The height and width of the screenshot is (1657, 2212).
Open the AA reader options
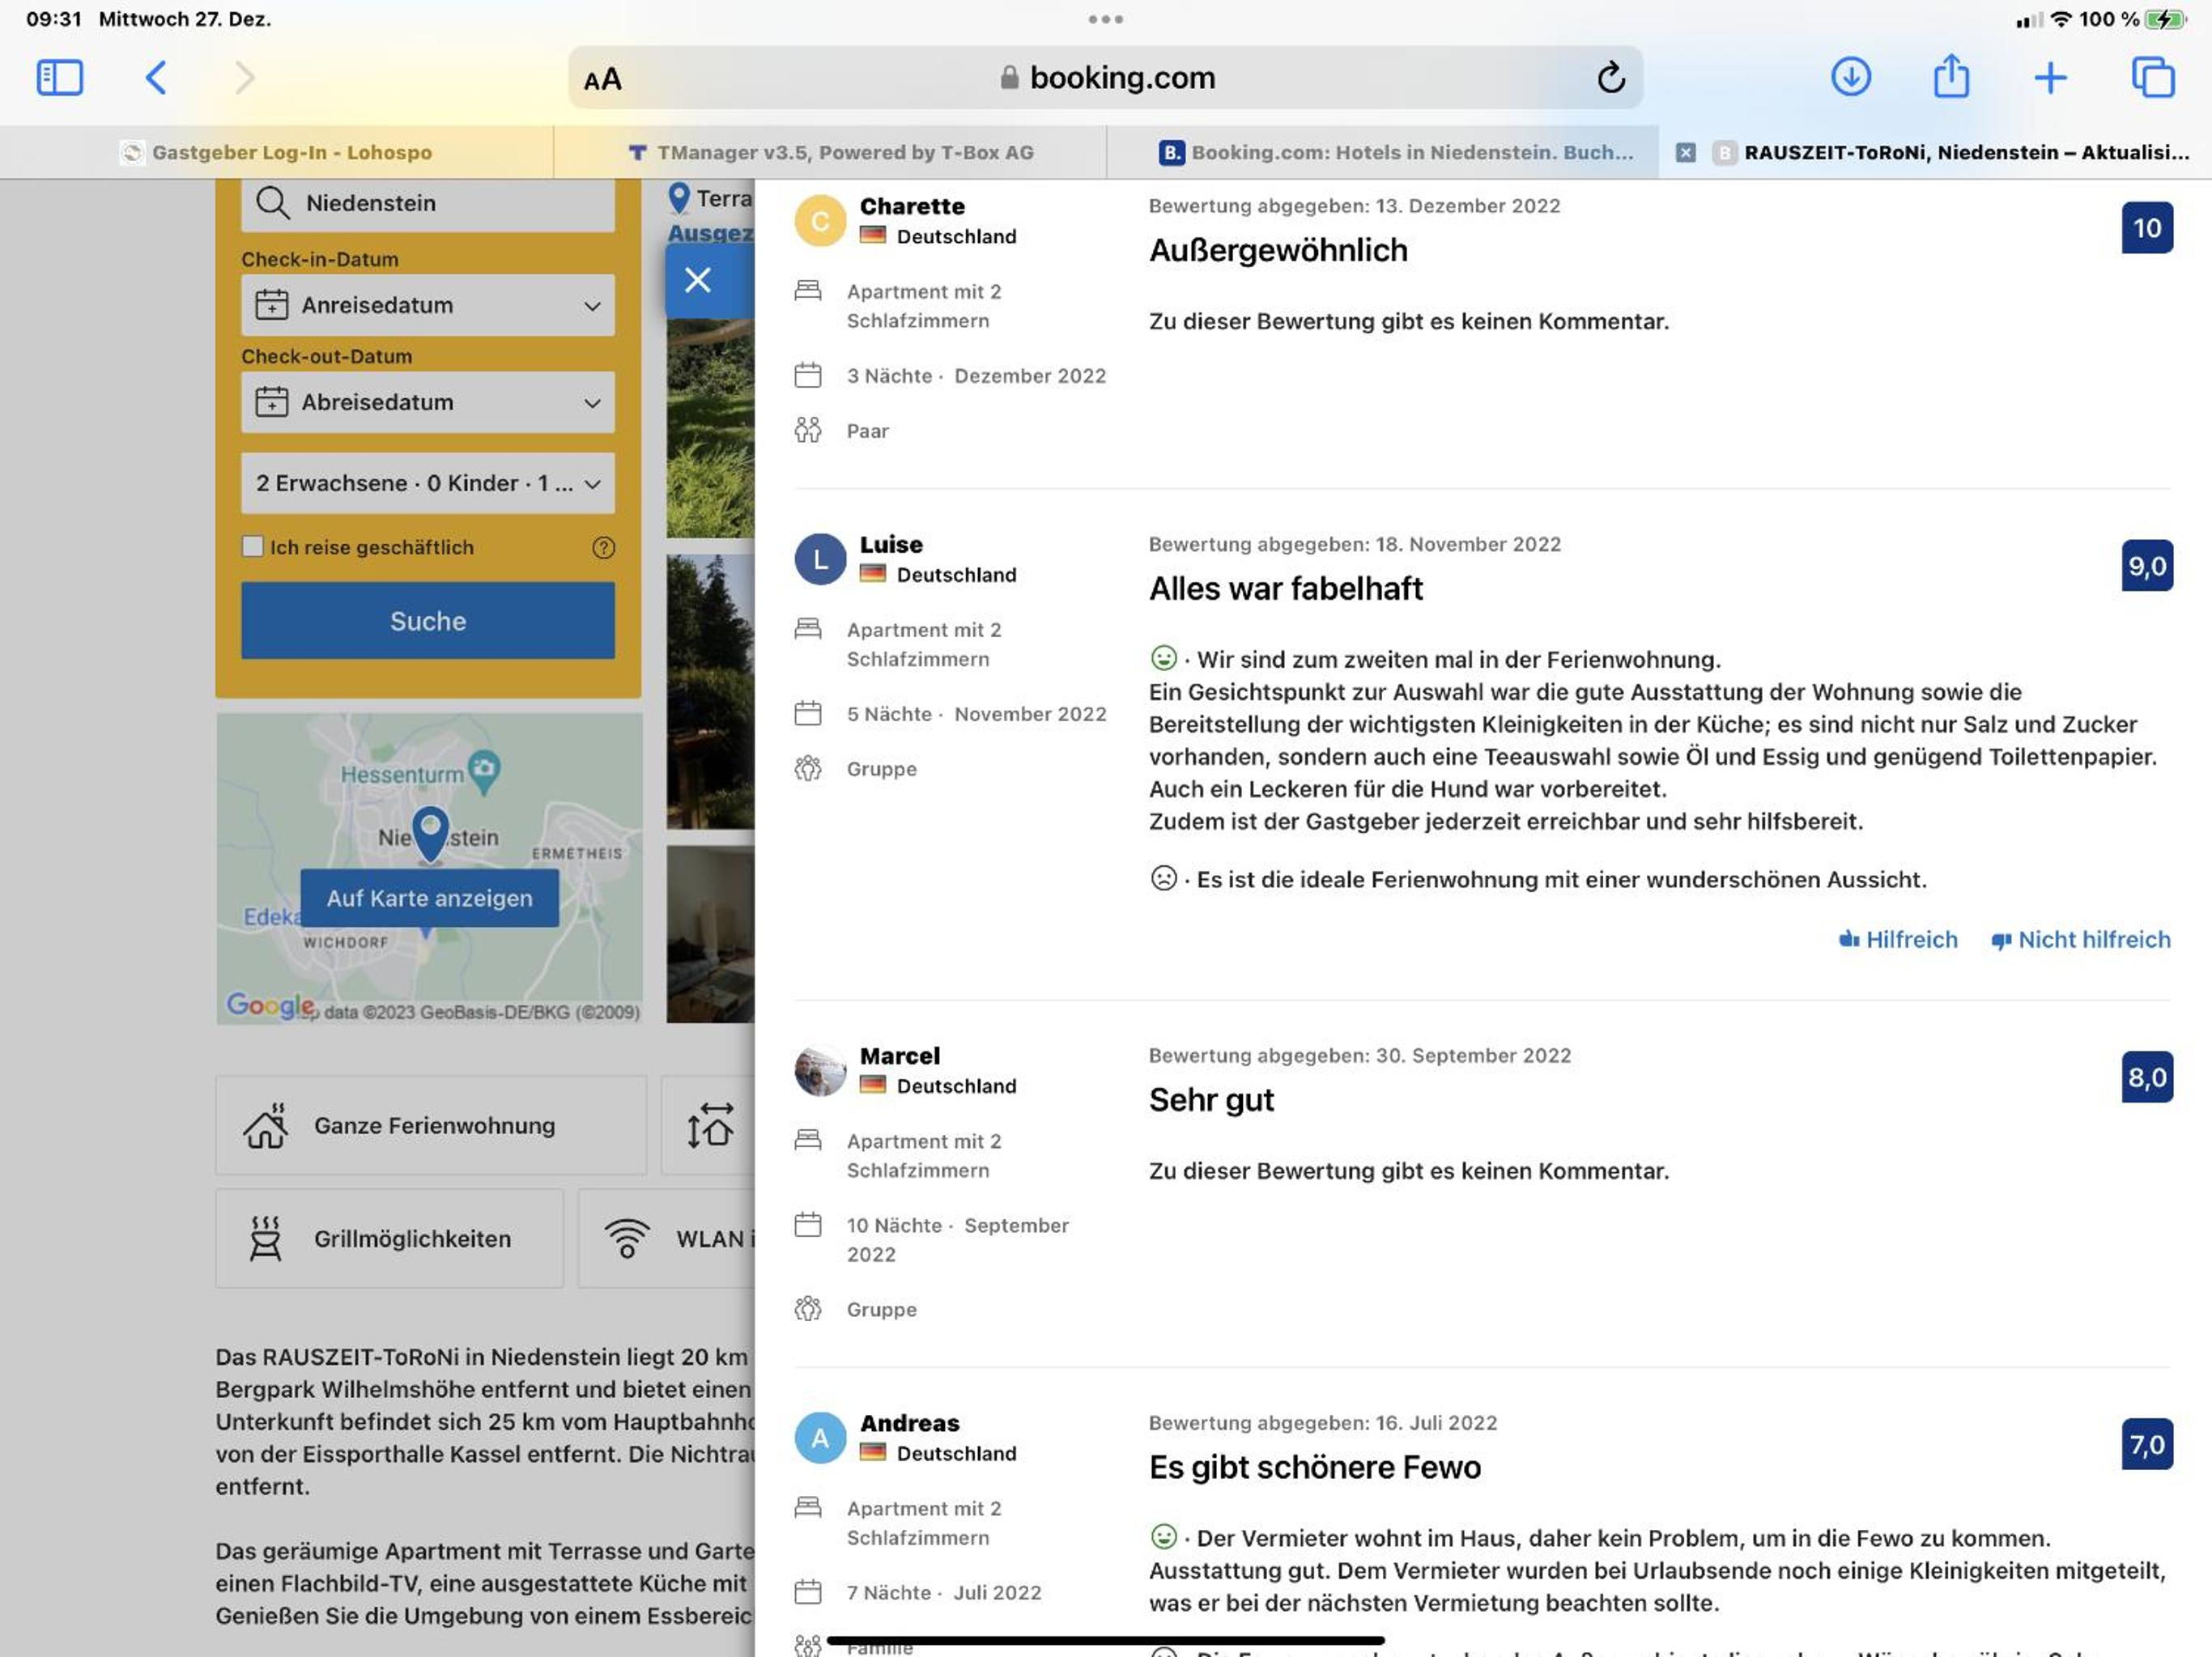click(x=602, y=79)
